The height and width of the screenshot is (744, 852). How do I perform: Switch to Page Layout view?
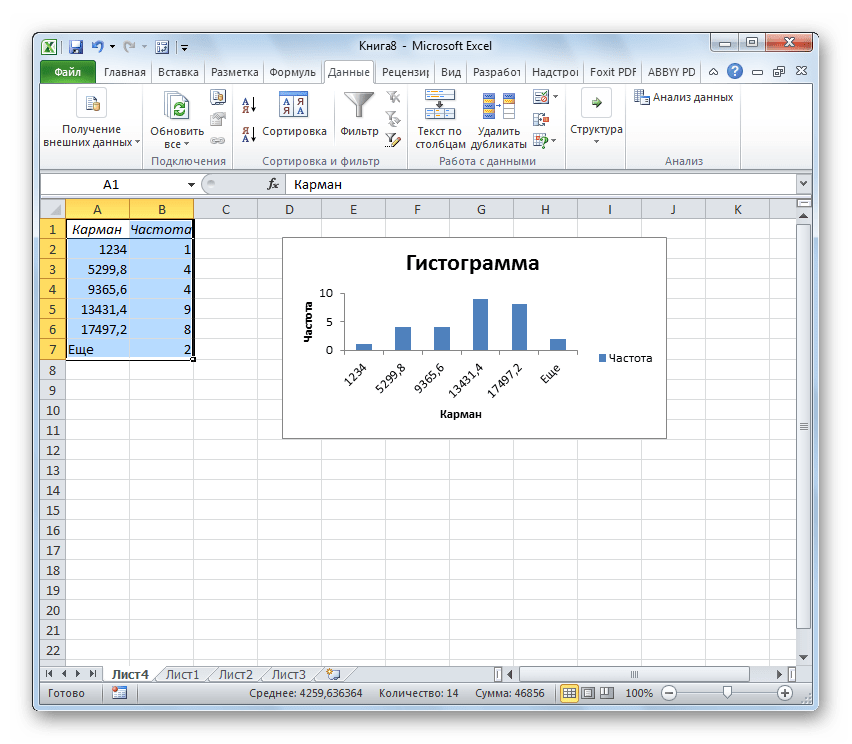click(588, 693)
